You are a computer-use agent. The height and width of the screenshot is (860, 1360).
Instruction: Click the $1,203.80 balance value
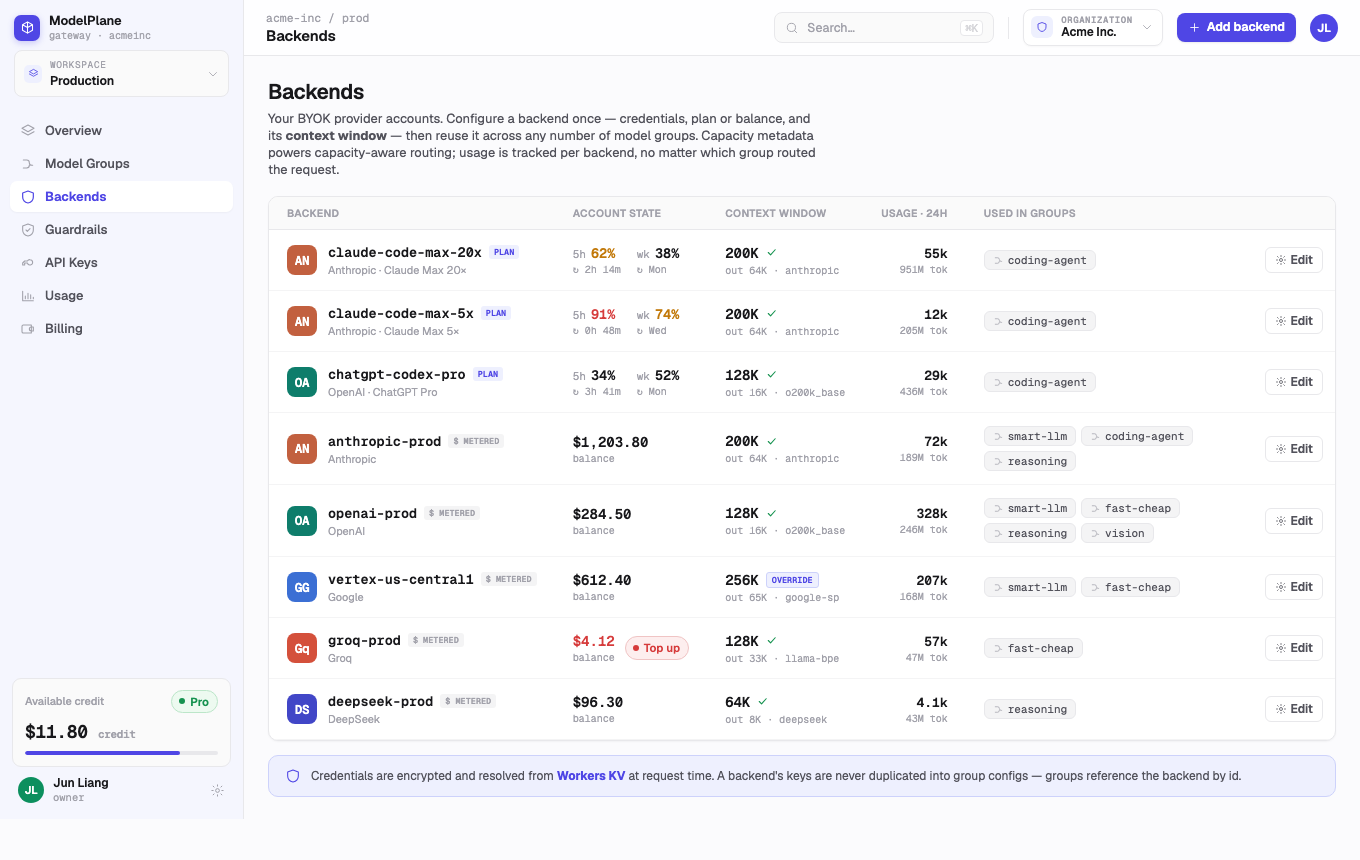pyautogui.click(x=610, y=442)
